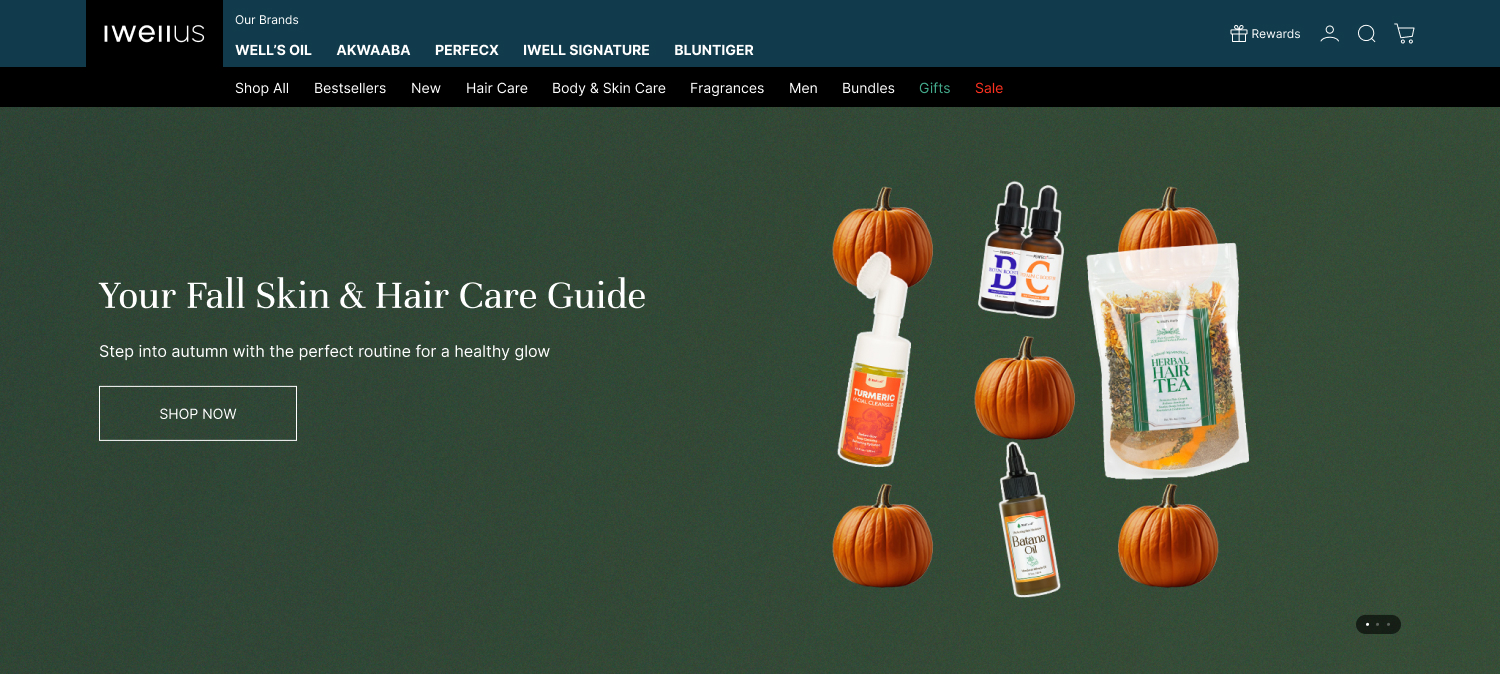Go to the second slide dot
The image size is (1500, 674).
click(1378, 624)
